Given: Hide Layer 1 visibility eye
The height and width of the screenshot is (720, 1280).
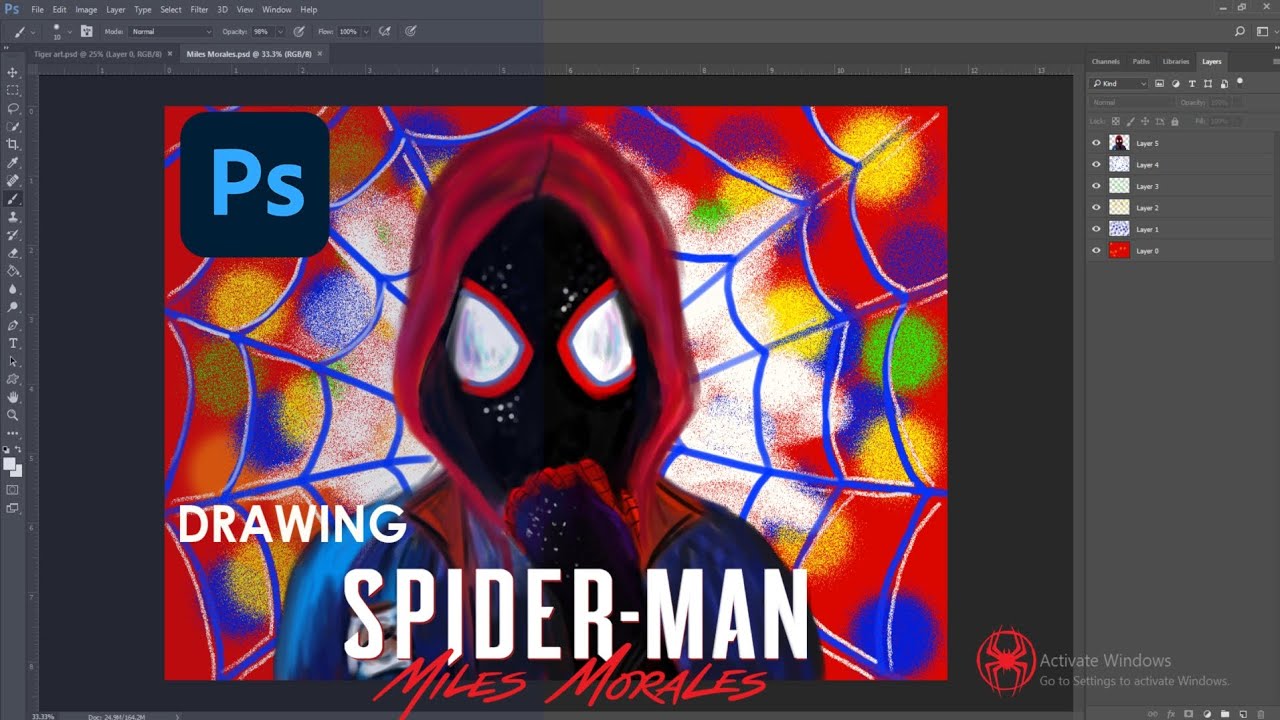Looking at the screenshot, I should 1096,229.
